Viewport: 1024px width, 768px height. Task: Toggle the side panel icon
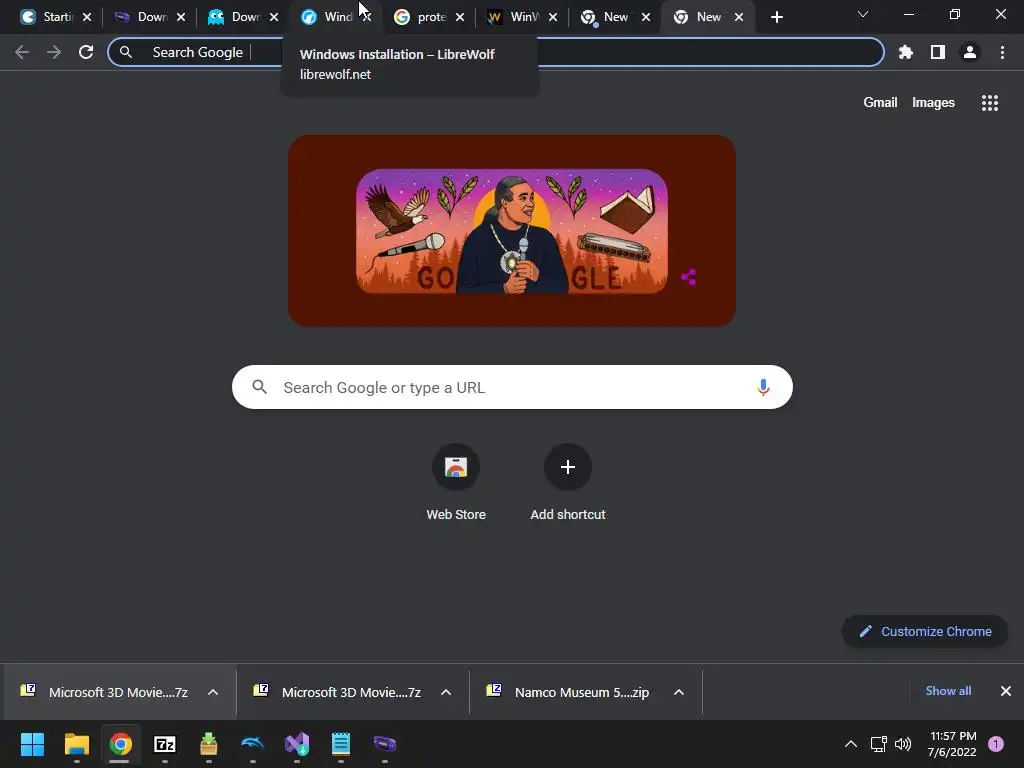tap(937, 52)
